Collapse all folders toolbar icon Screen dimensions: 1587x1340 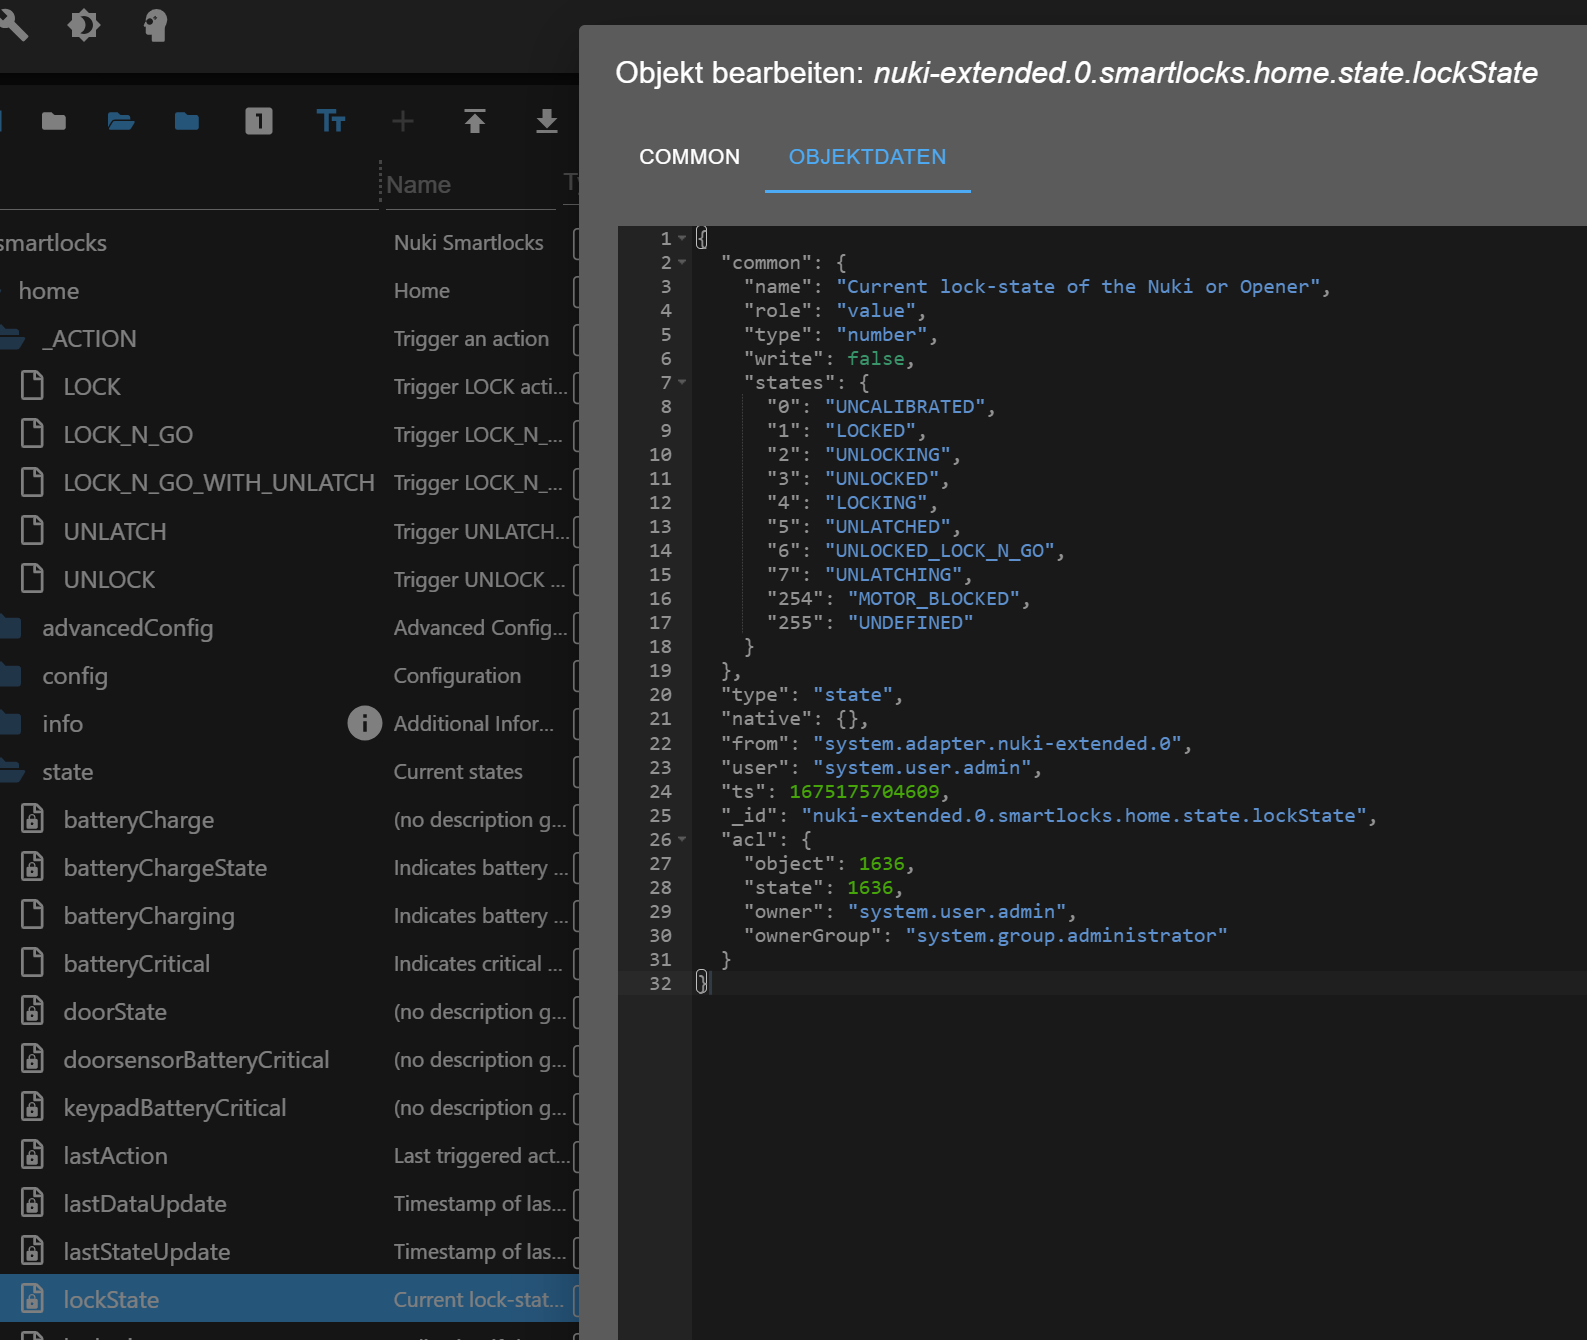click(54, 122)
